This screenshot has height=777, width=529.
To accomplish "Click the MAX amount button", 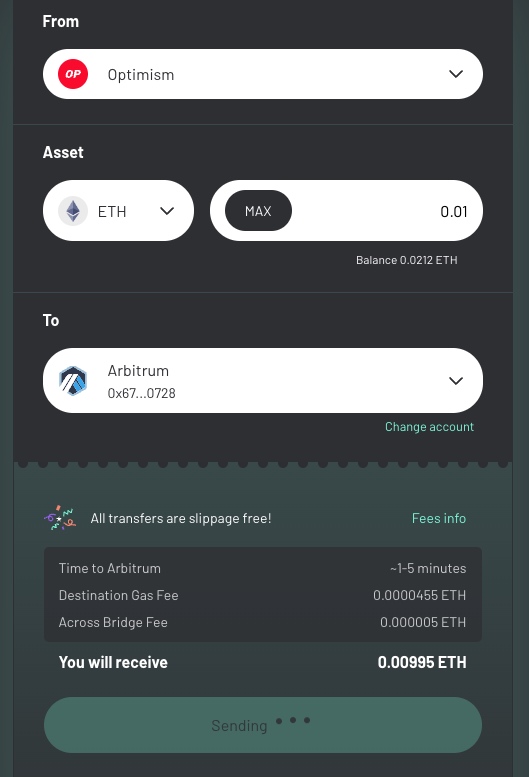I will click(258, 211).
